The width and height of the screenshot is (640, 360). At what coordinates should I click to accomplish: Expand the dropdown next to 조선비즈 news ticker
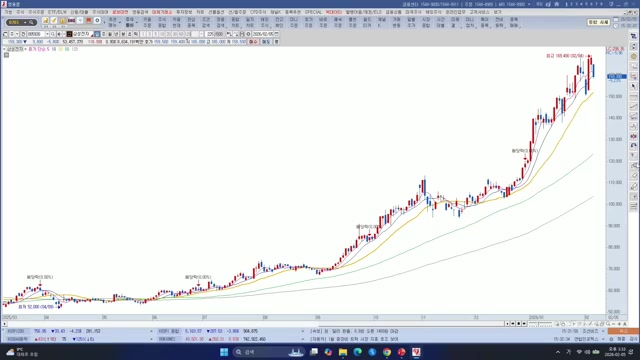point(603,331)
